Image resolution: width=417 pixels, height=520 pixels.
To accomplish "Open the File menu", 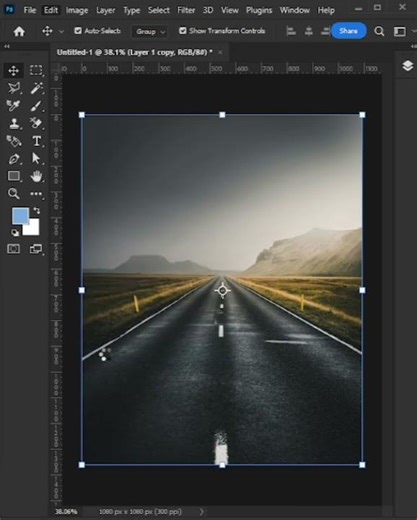I will pos(30,10).
